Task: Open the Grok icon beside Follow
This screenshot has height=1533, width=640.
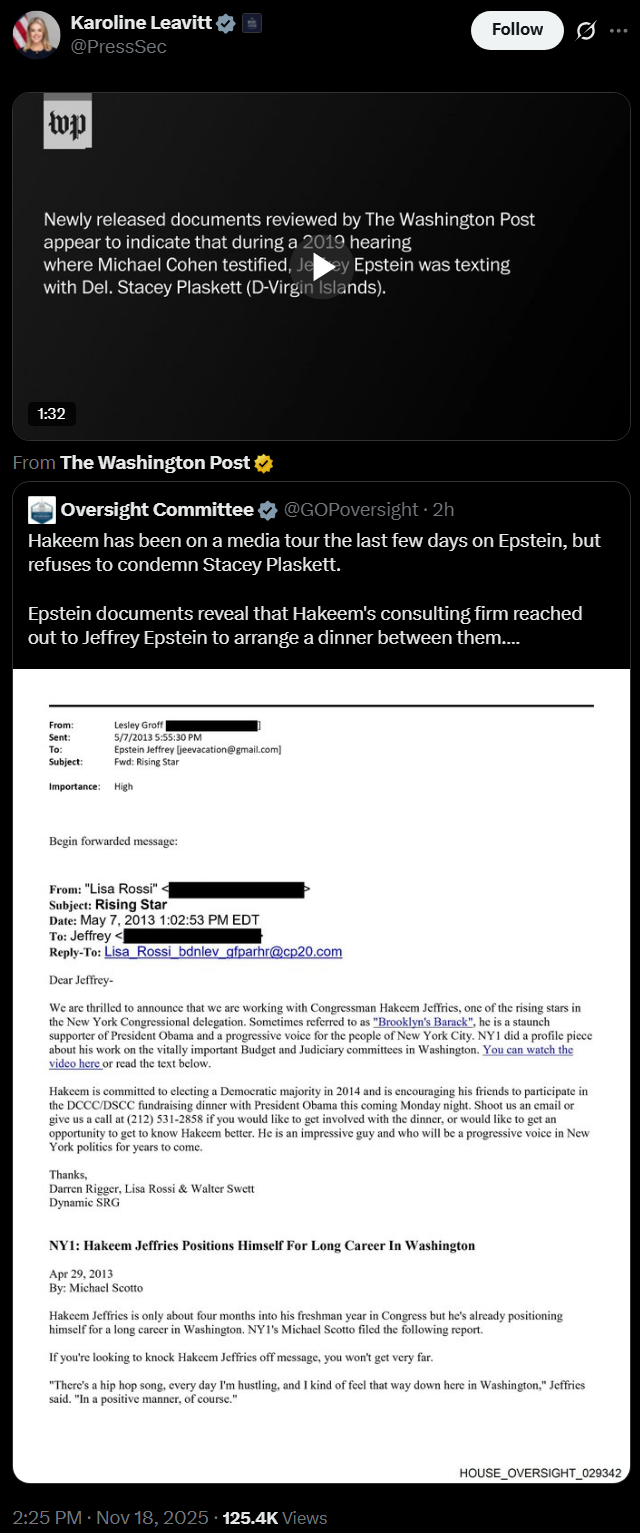Action: tap(587, 31)
